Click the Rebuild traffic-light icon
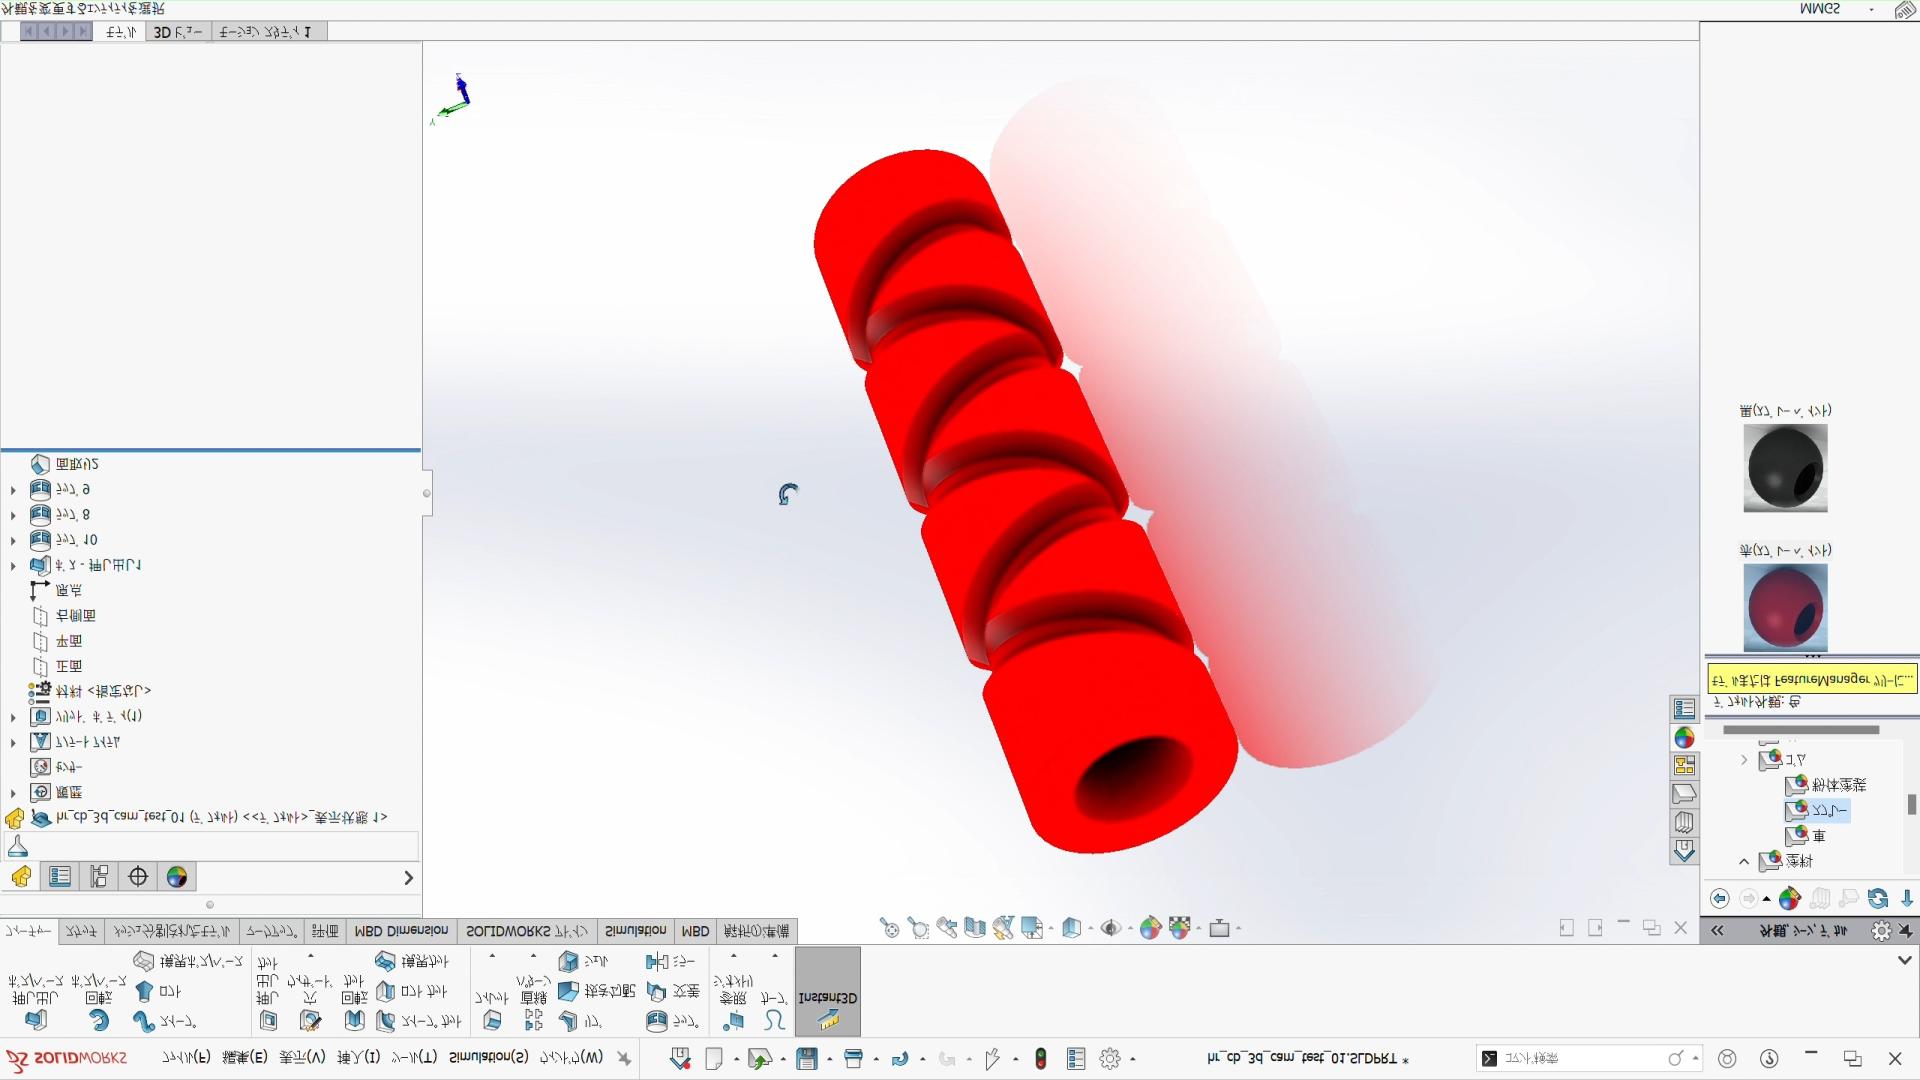 tap(1040, 1059)
